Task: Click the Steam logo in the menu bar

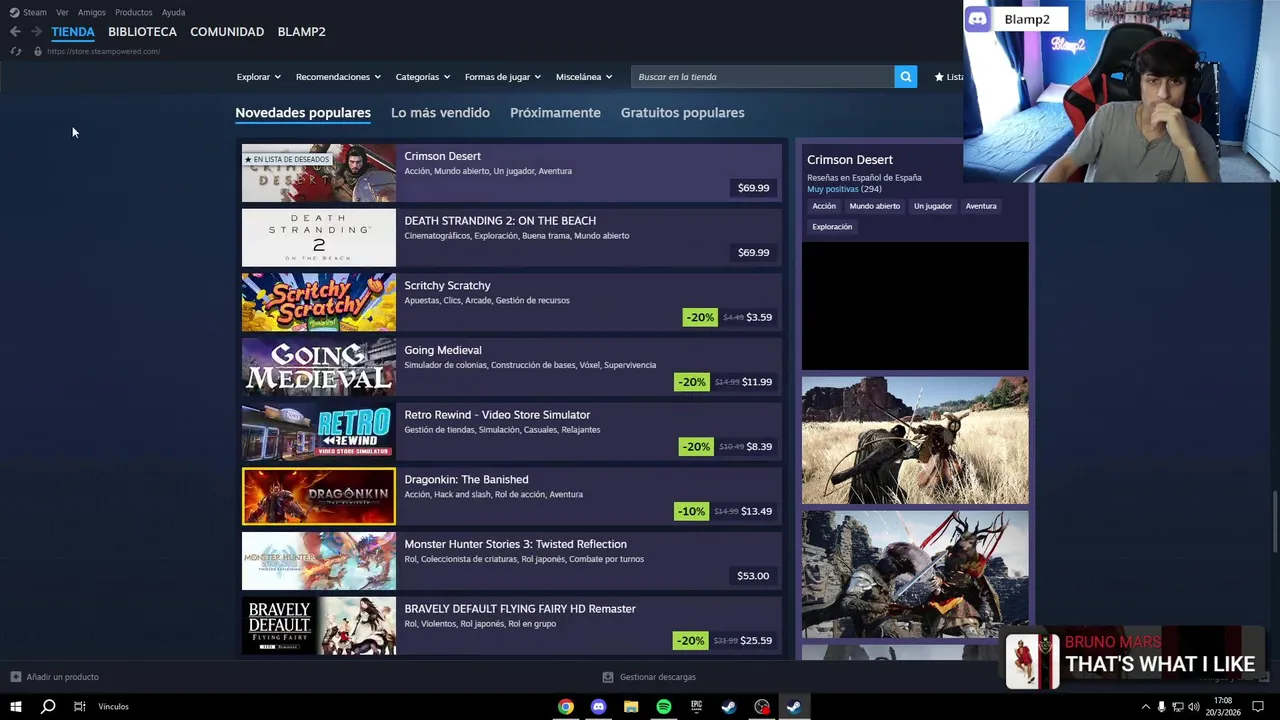Action: pos(14,12)
